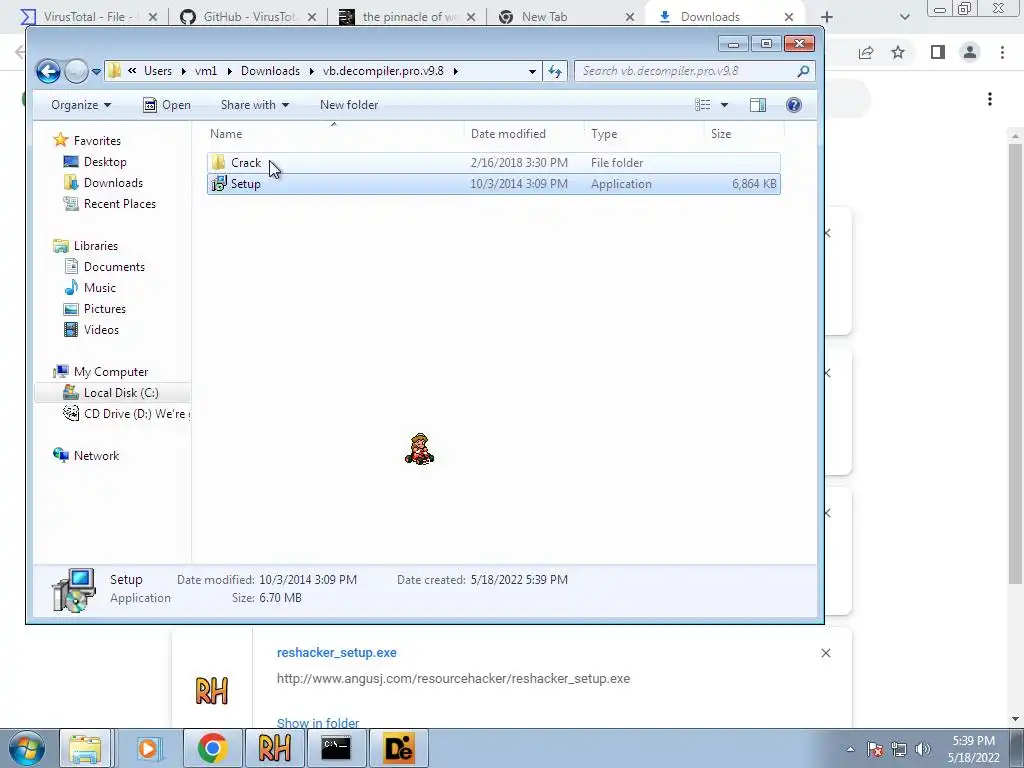Select My Computer in the tree
Screen dimensions: 1024x768
click(110, 372)
